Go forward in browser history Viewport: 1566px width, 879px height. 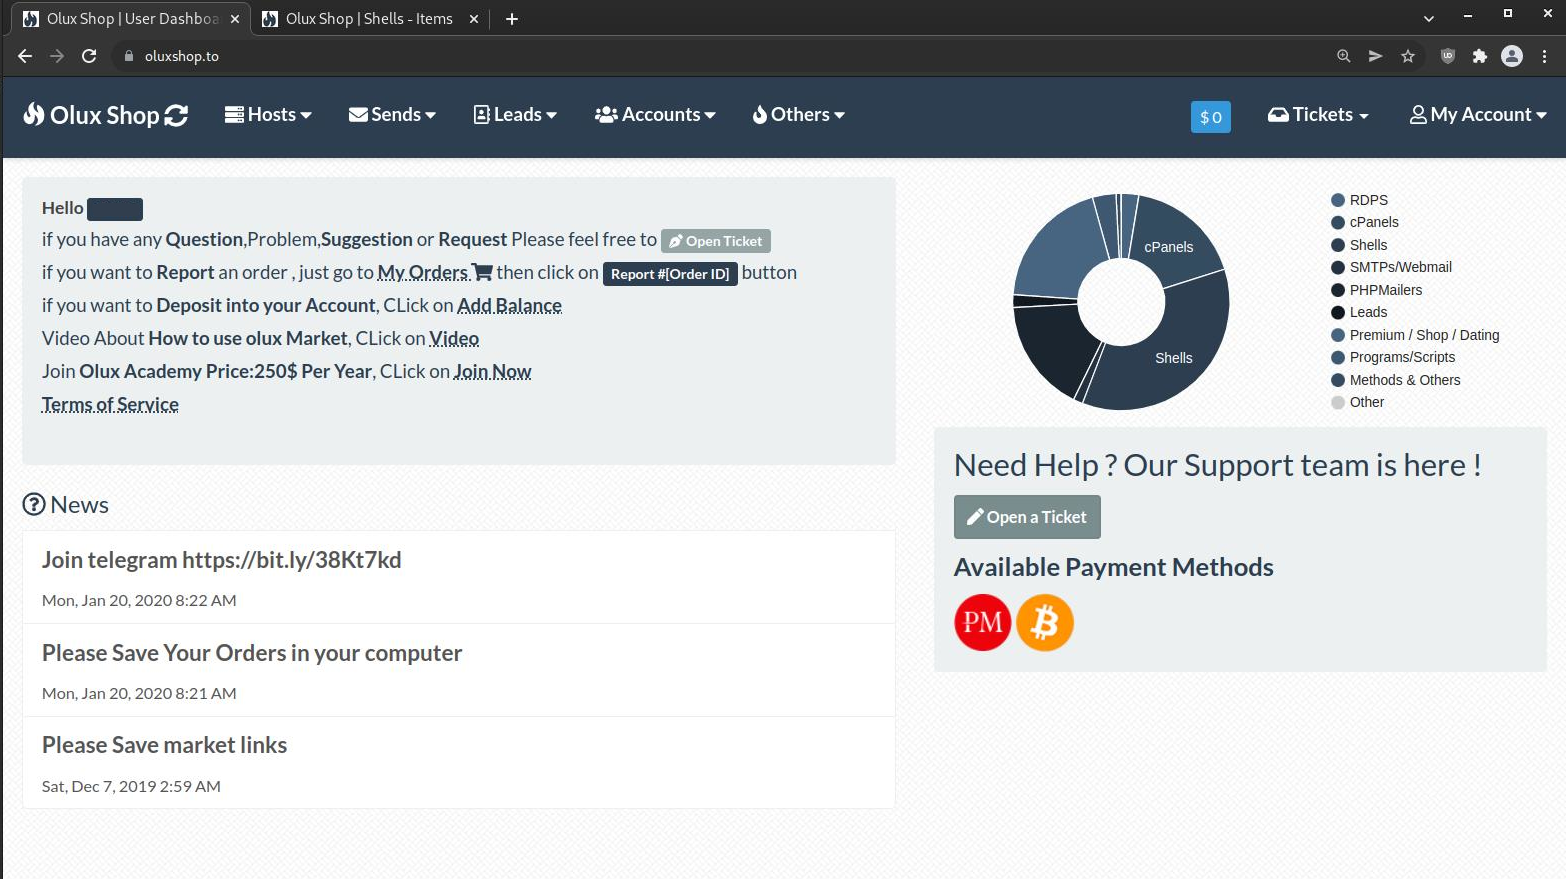pyautogui.click(x=57, y=56)
